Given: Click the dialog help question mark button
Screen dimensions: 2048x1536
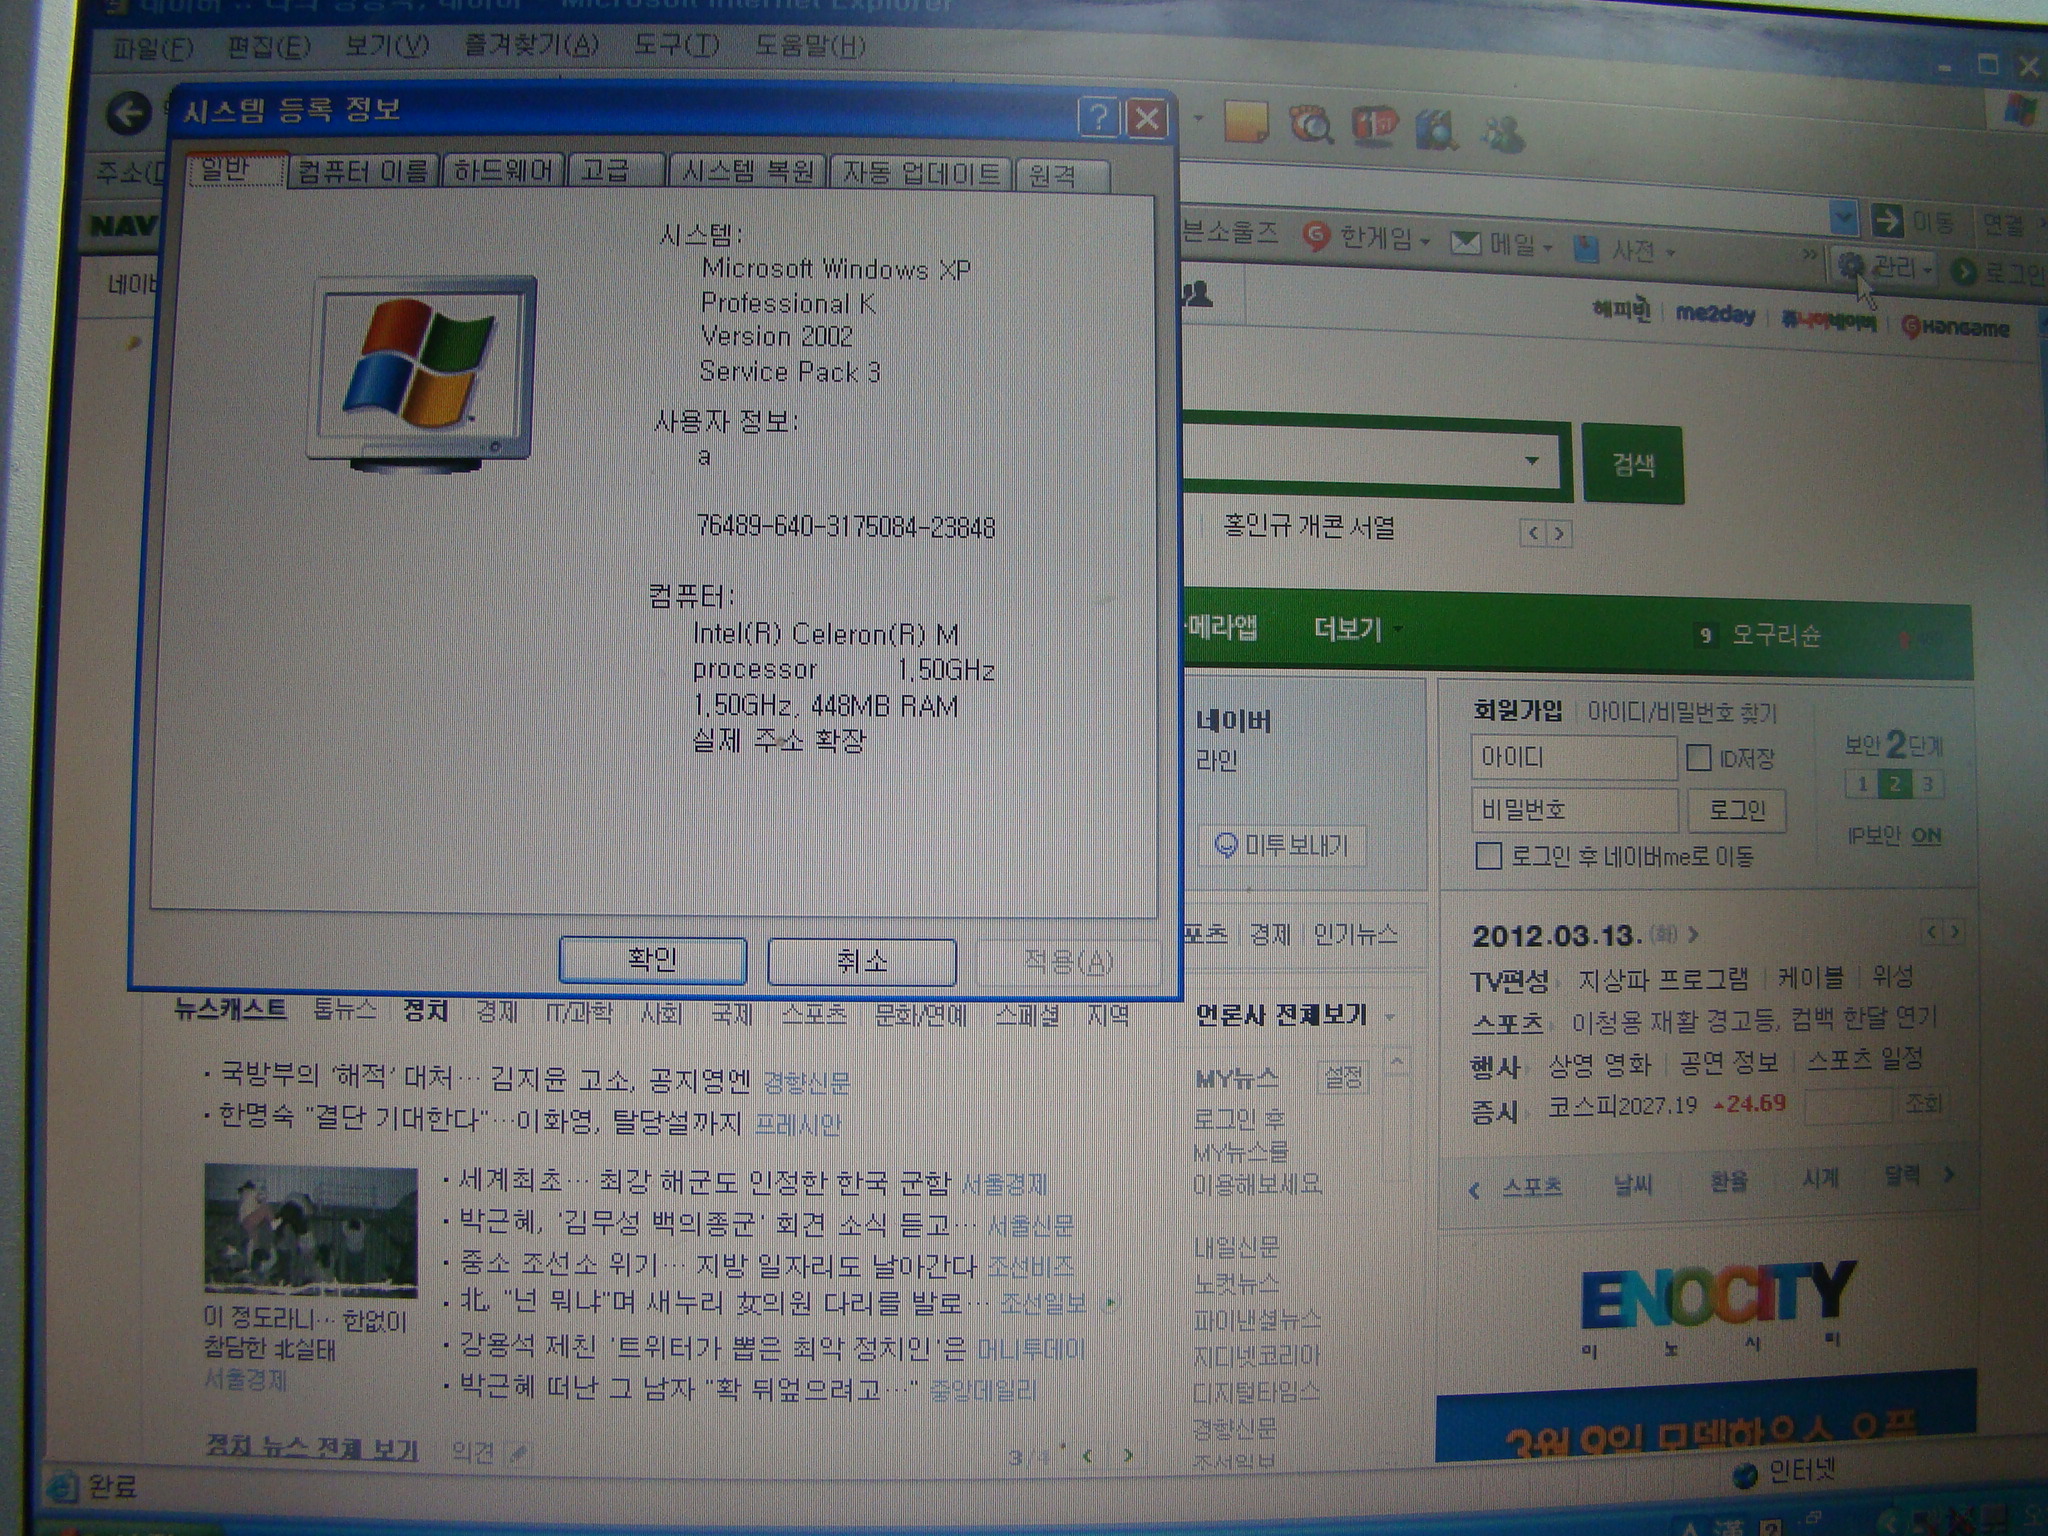Looking at the screenshot, I should point(1098,118).
